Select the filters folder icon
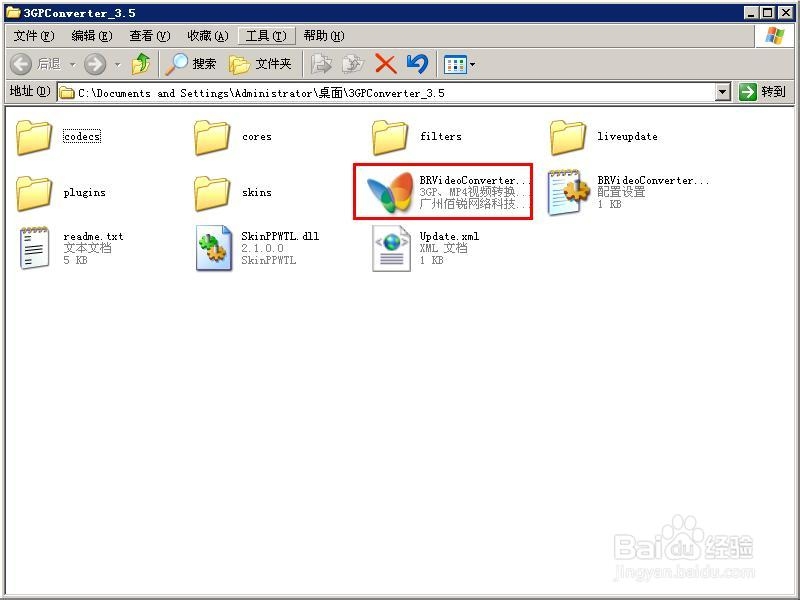 tap(390, 137)
